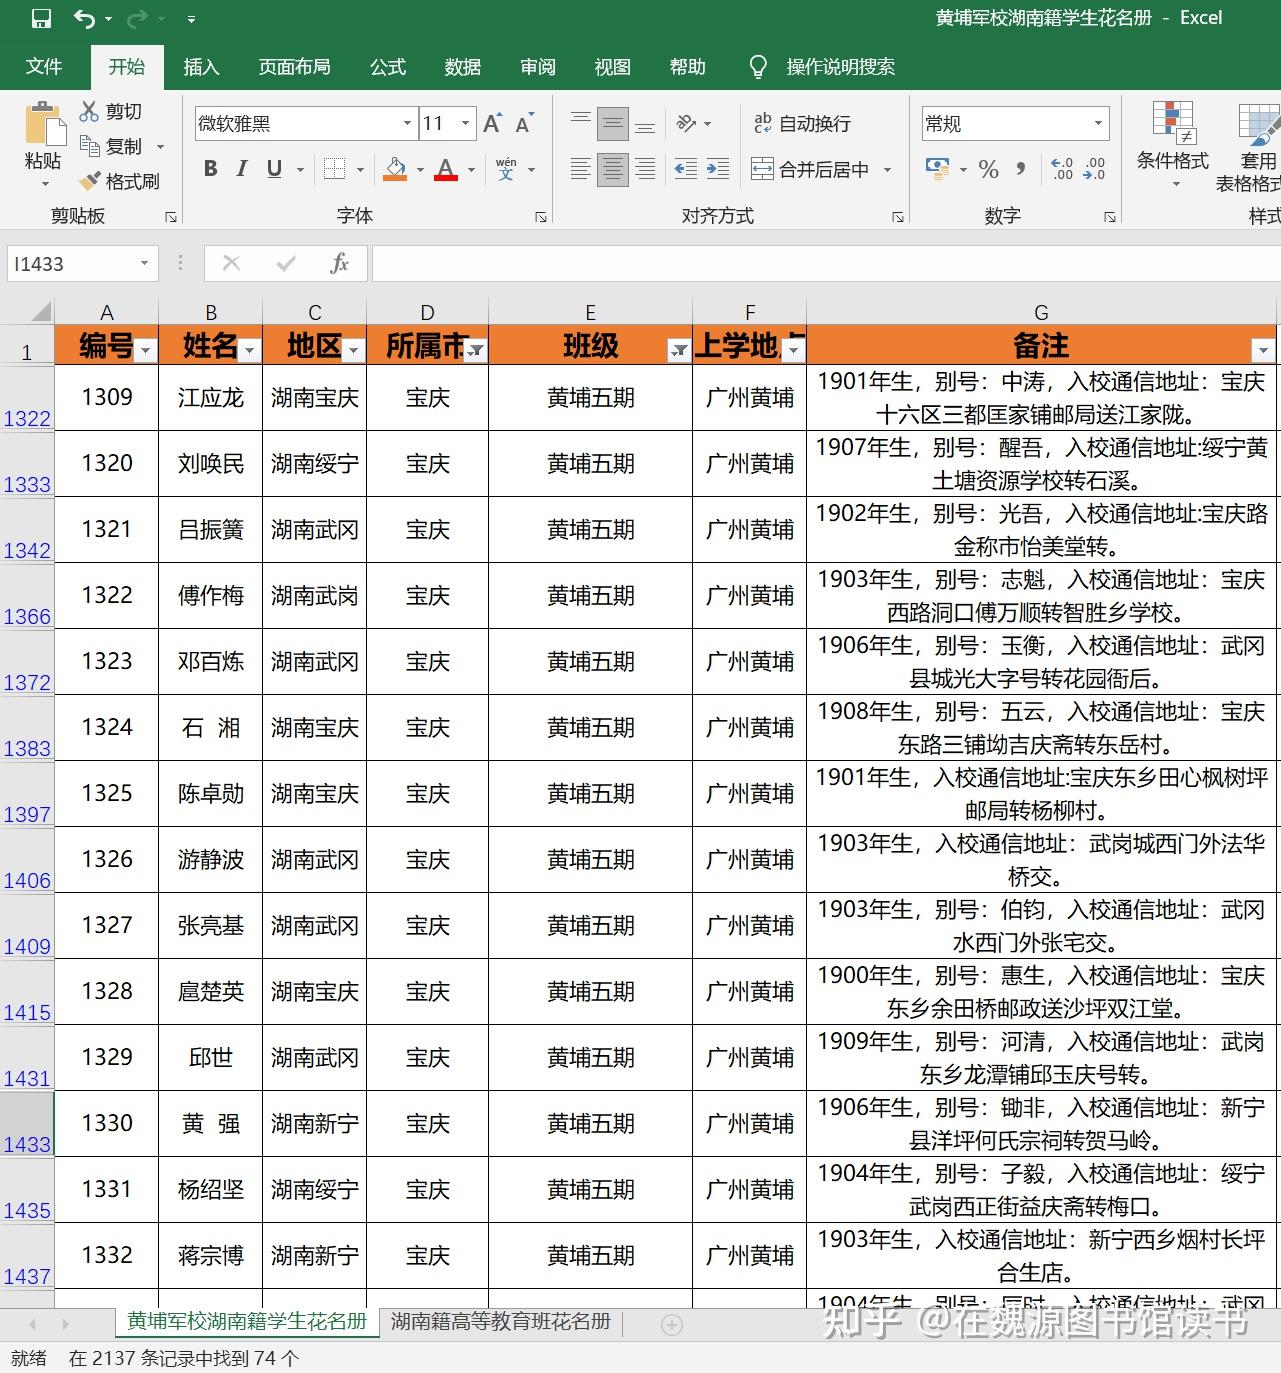Open filter dropdown on 所属市 header

476,350
